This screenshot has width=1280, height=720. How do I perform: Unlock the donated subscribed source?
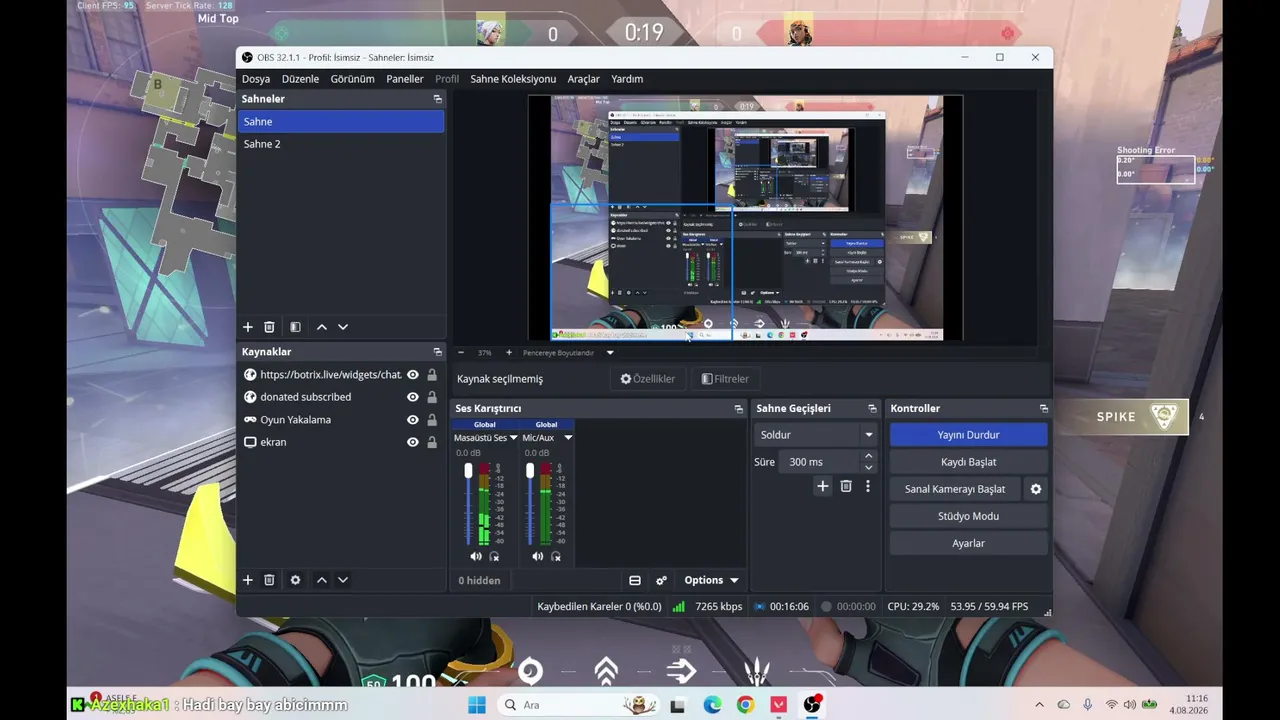432,397
